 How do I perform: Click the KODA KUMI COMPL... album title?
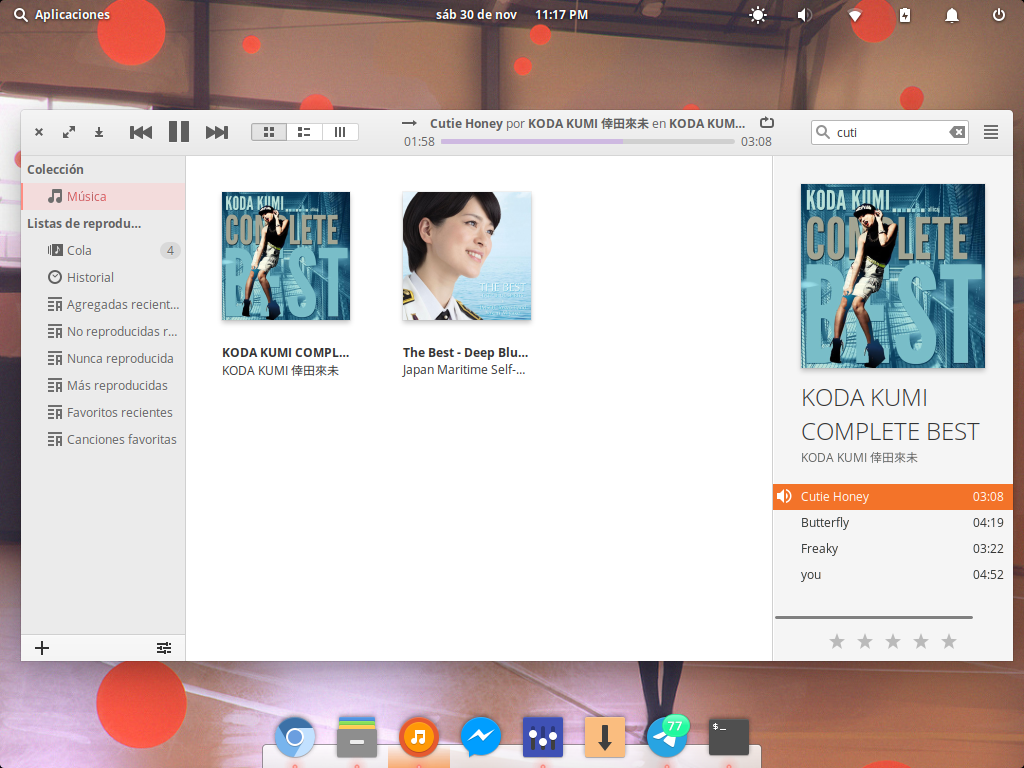285,353
